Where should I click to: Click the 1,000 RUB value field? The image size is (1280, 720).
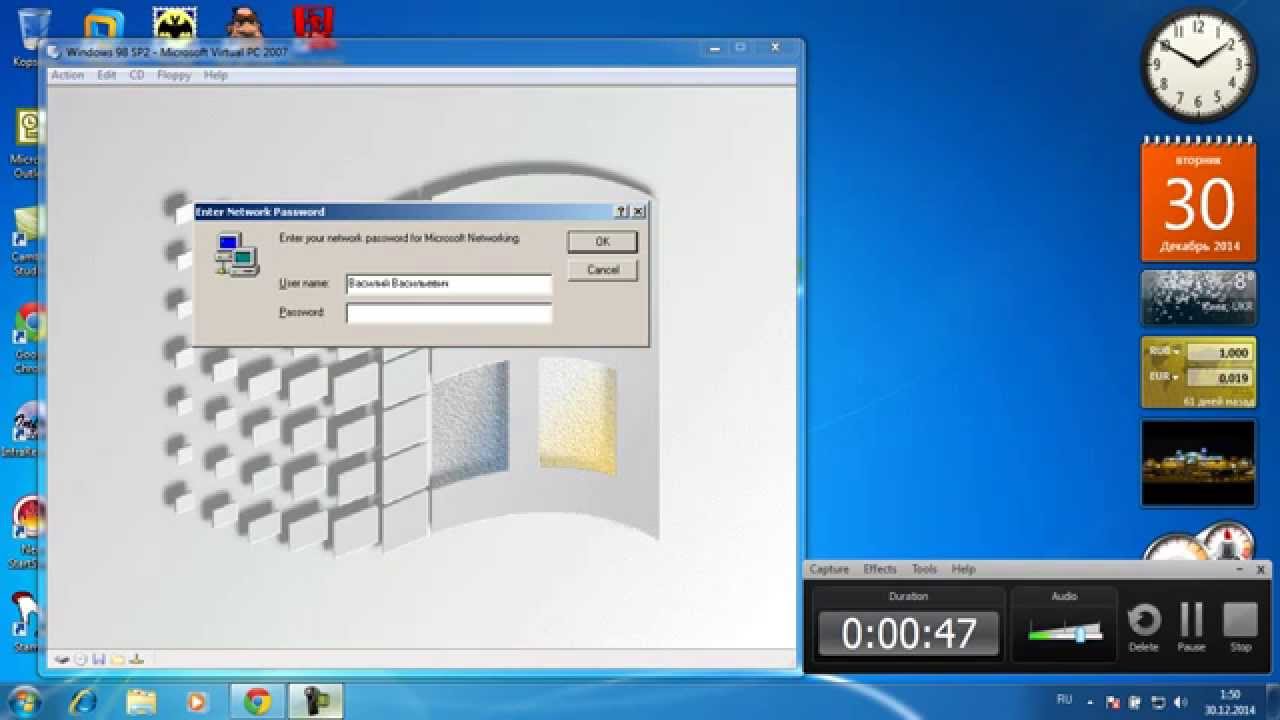(x=1218, y=353)
